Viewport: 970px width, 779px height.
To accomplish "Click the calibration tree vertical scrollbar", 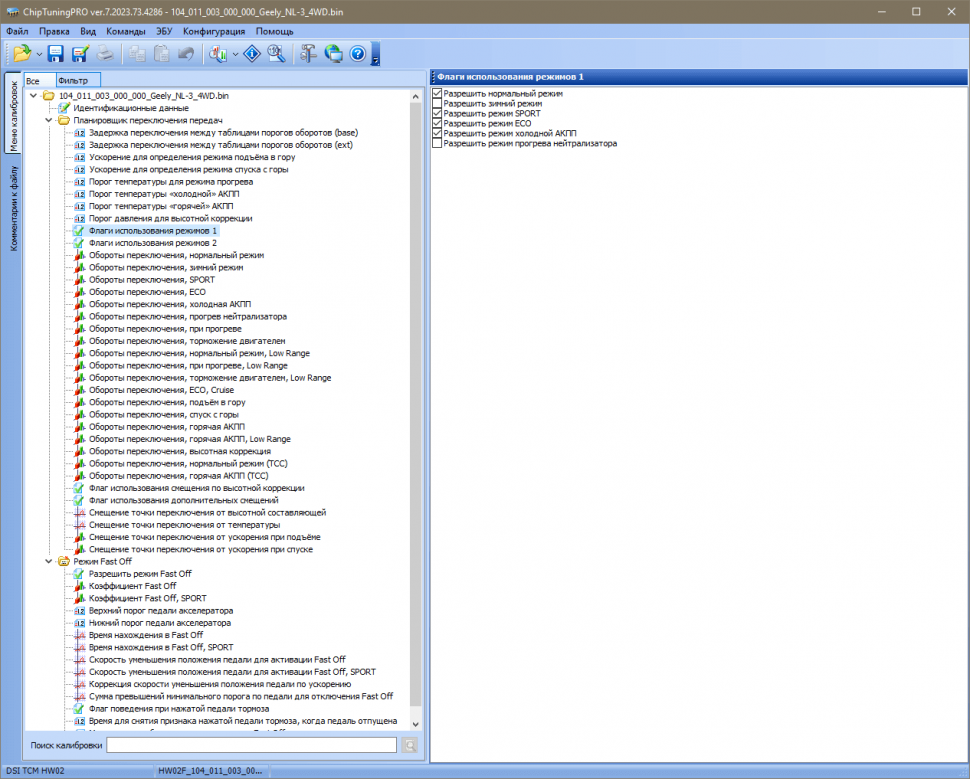I will (x=417, y=400).
